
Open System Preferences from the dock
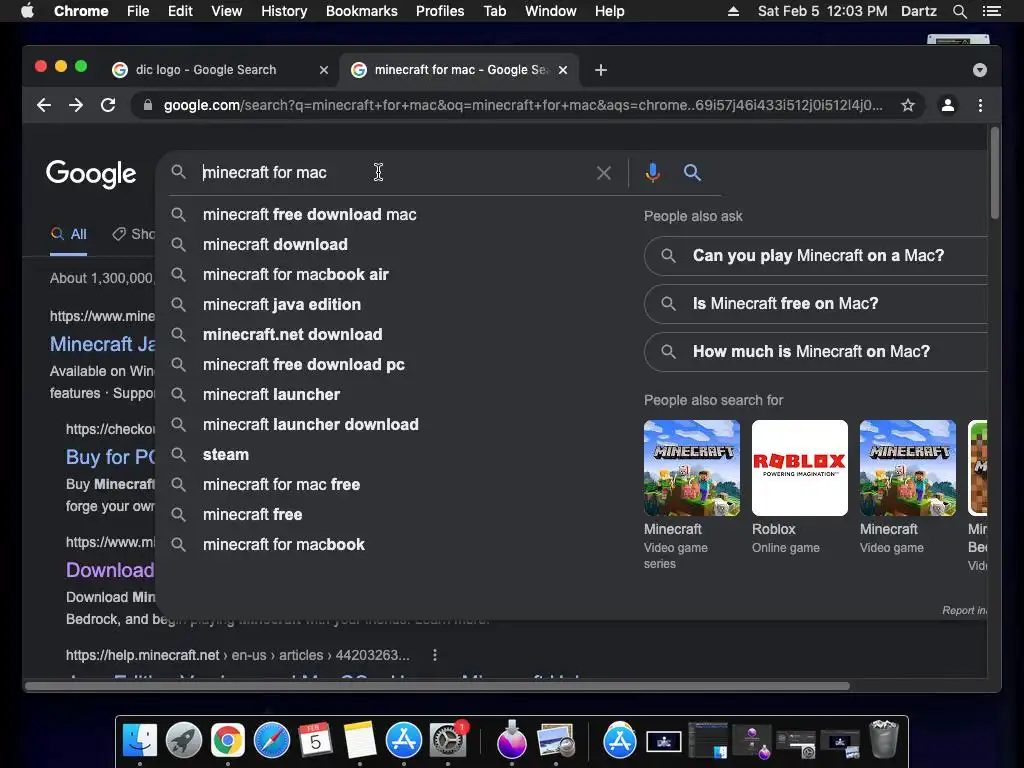point(448,741)
